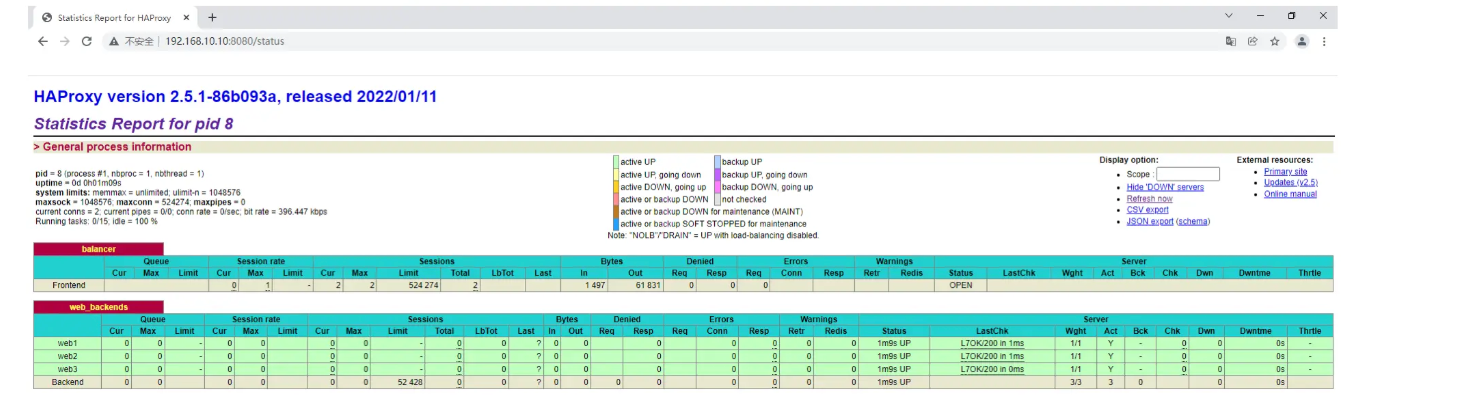Click the General process information header

point(112,147)
